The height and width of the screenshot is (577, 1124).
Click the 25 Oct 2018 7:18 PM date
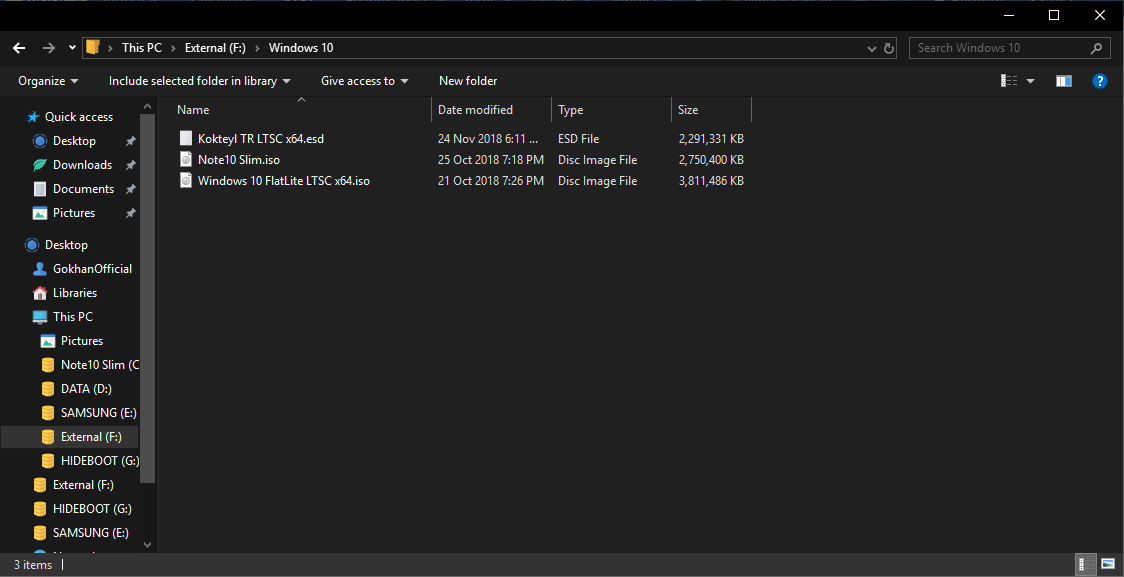tap(491, 160)
